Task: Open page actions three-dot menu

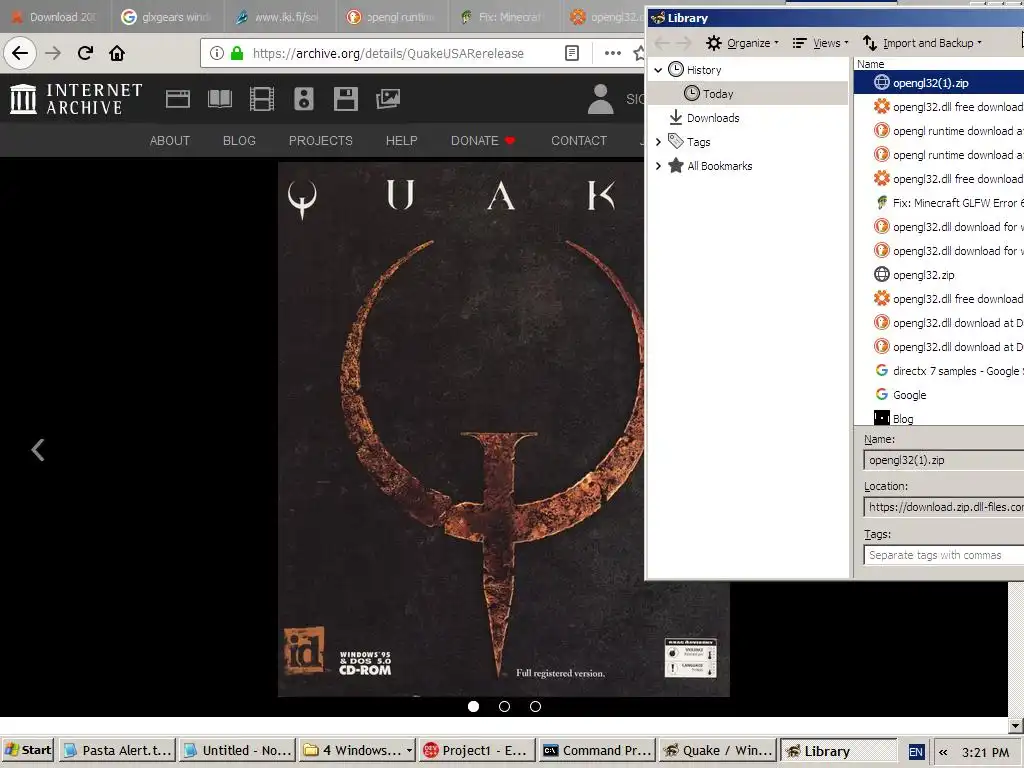Action: [x=613, y=53]
